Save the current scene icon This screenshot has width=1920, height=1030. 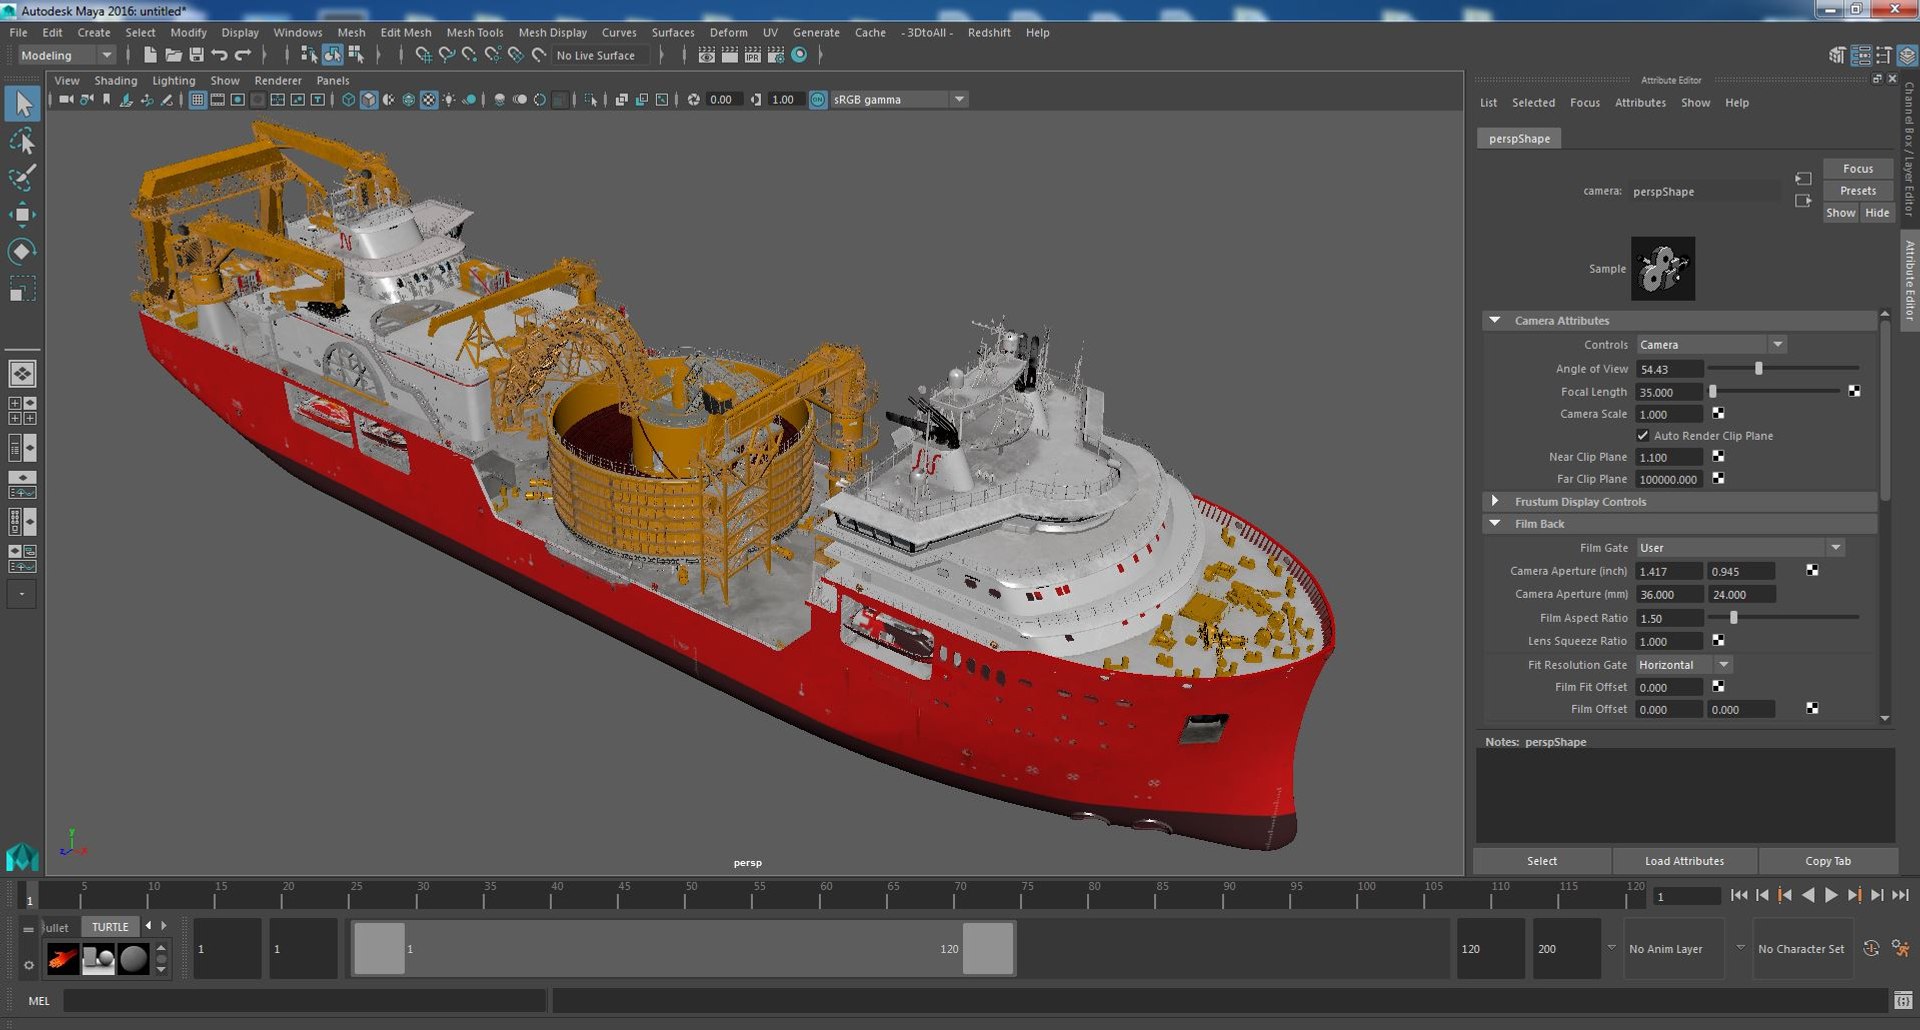[196, 55]
